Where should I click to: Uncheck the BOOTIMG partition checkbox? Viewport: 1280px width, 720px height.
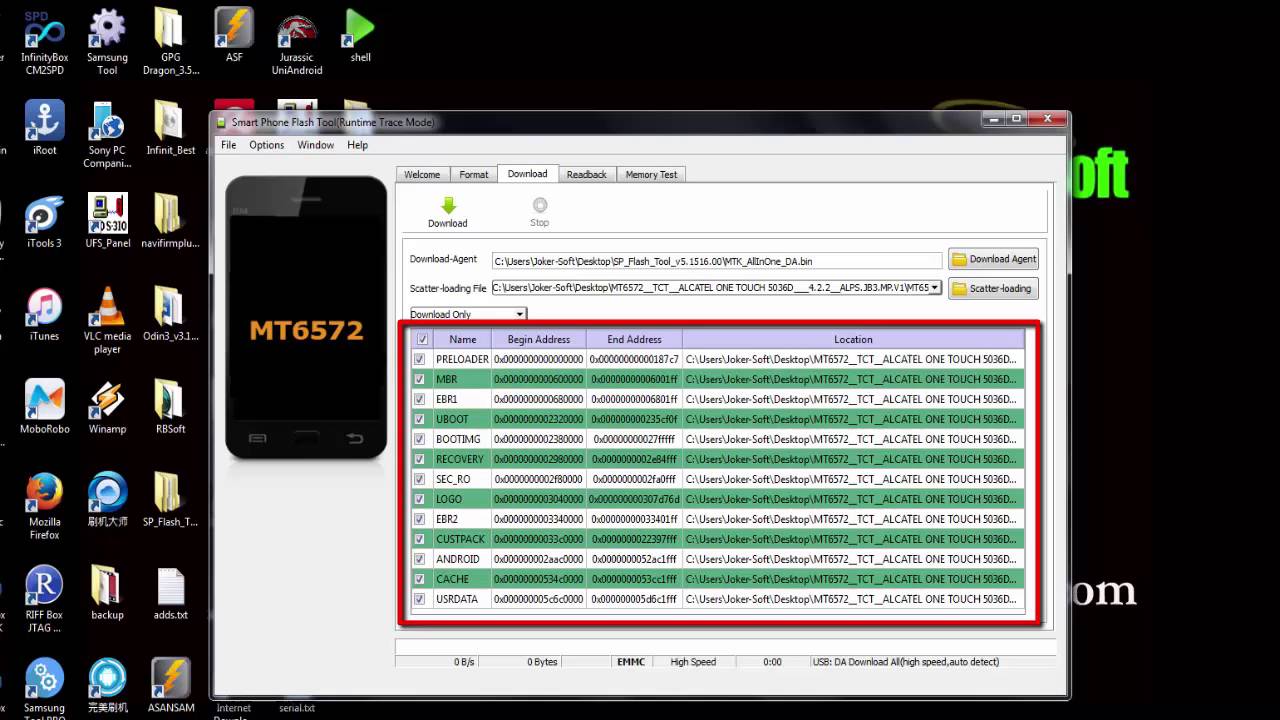pyautogui.click(x=419, y=439)
